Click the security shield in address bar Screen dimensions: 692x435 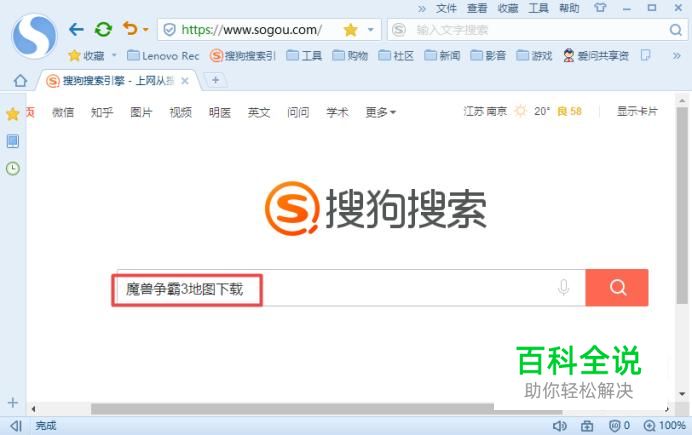tap(169, 30)
